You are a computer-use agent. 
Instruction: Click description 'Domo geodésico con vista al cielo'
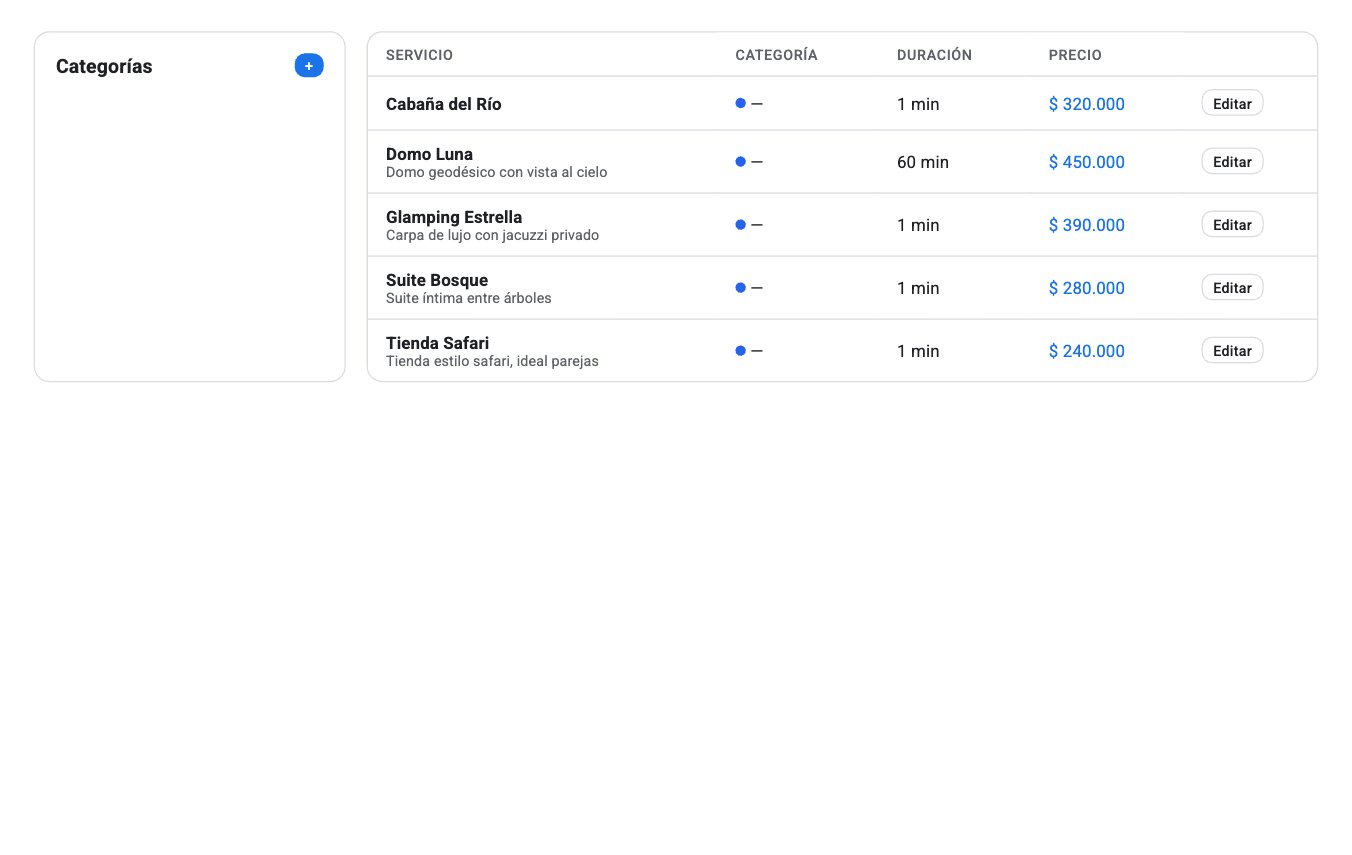pos(496,172)
